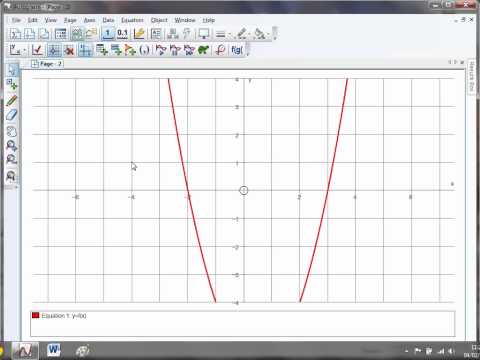
Task: Activate the drag hand tool
Action: 12,132
